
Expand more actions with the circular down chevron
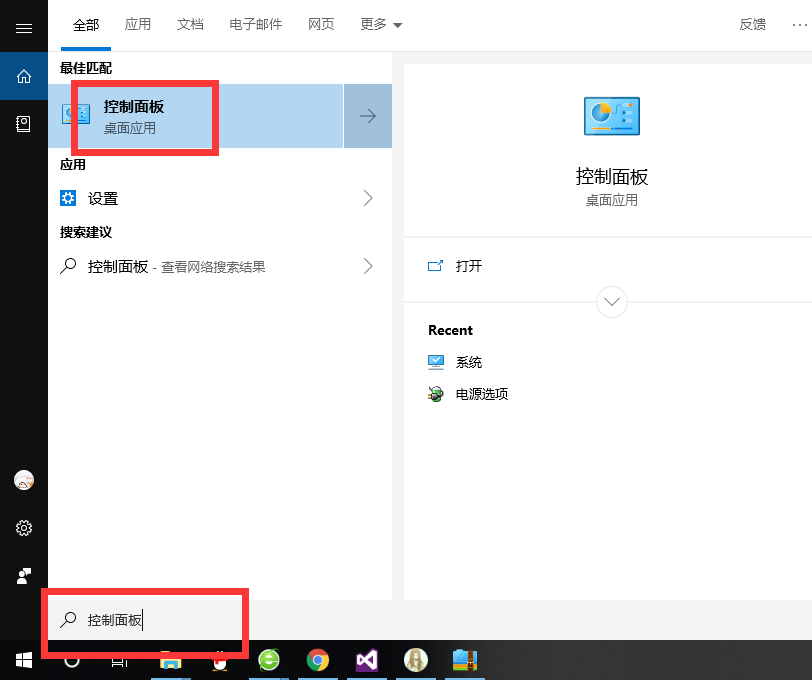click(x=612, y=302)
